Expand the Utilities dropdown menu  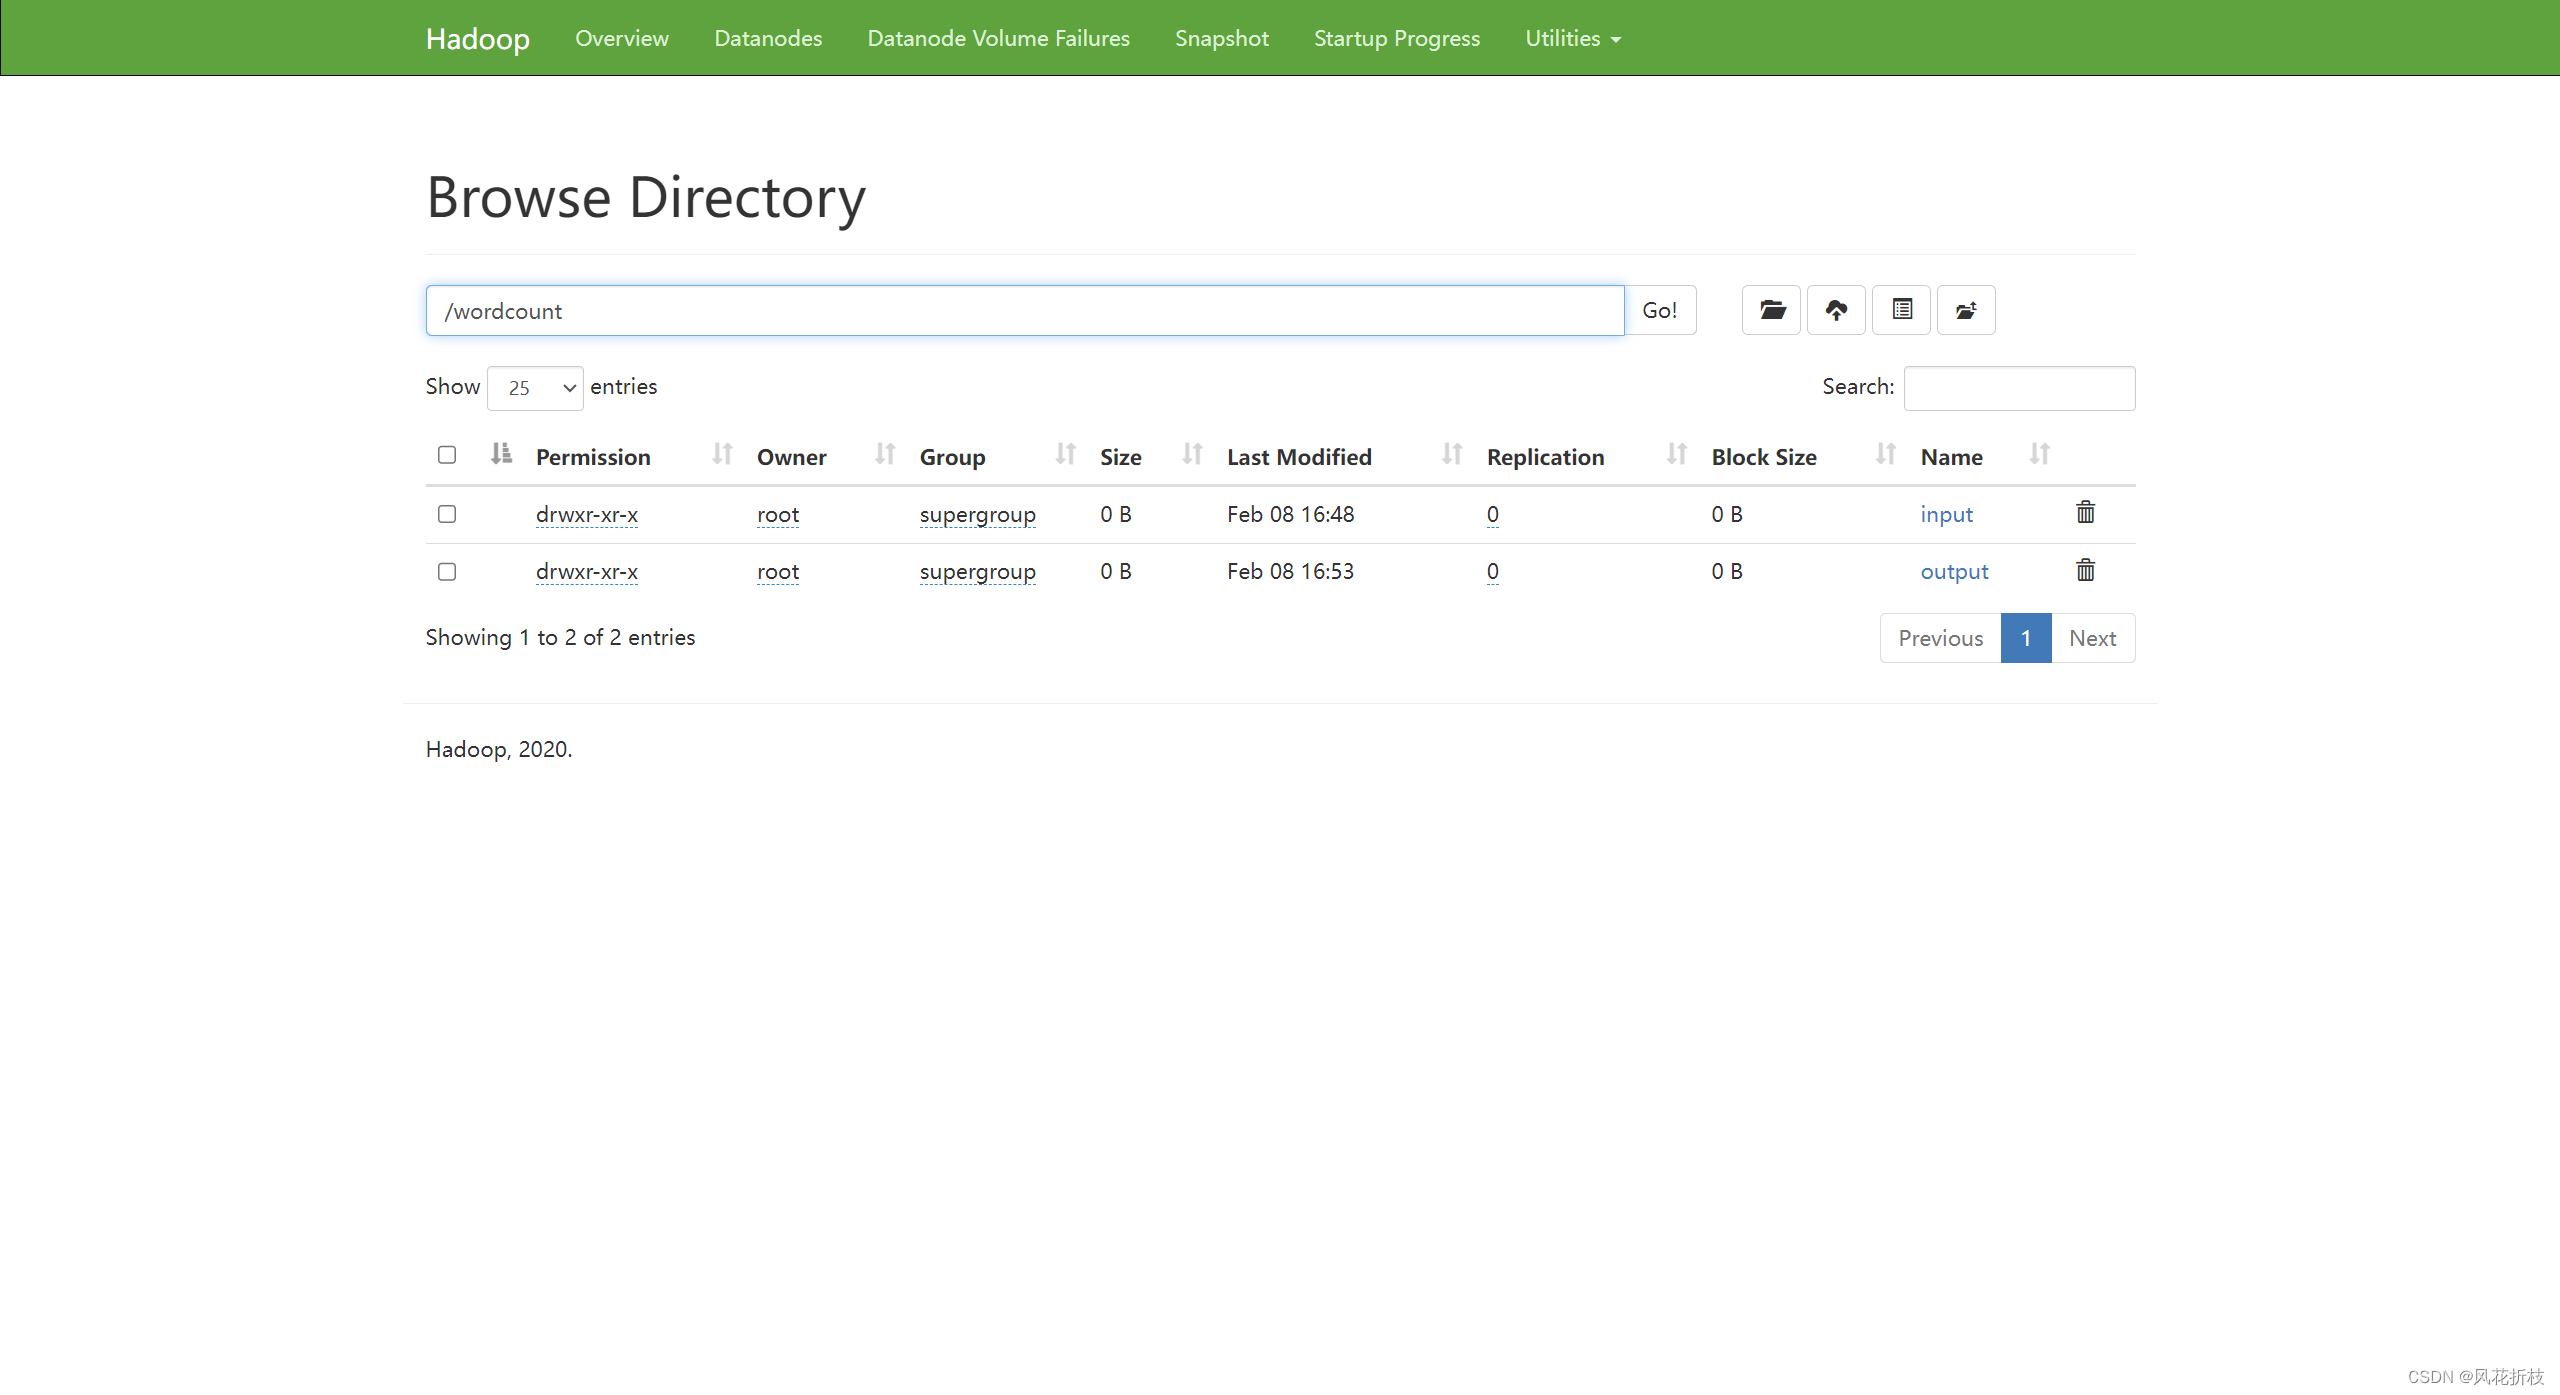pyautogui.click(x=1572, y=38)
